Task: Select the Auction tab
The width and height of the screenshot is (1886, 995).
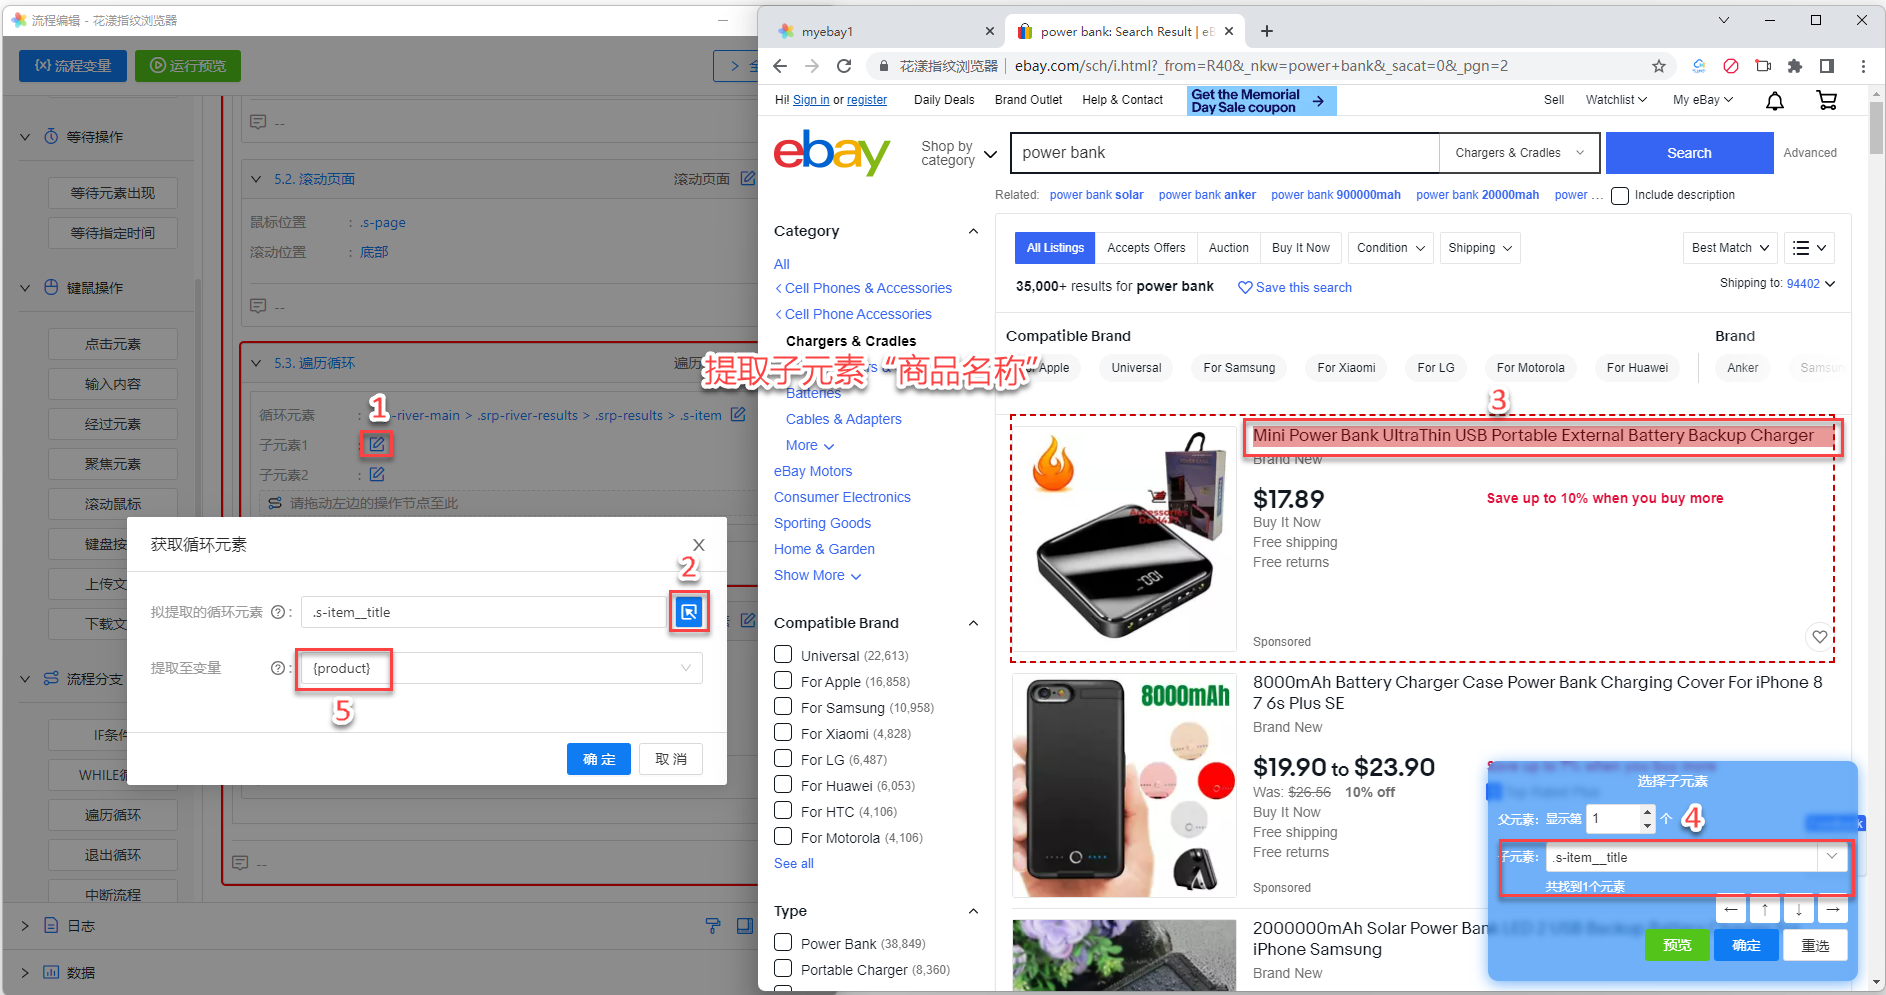Action: [x=1229, y=248]
